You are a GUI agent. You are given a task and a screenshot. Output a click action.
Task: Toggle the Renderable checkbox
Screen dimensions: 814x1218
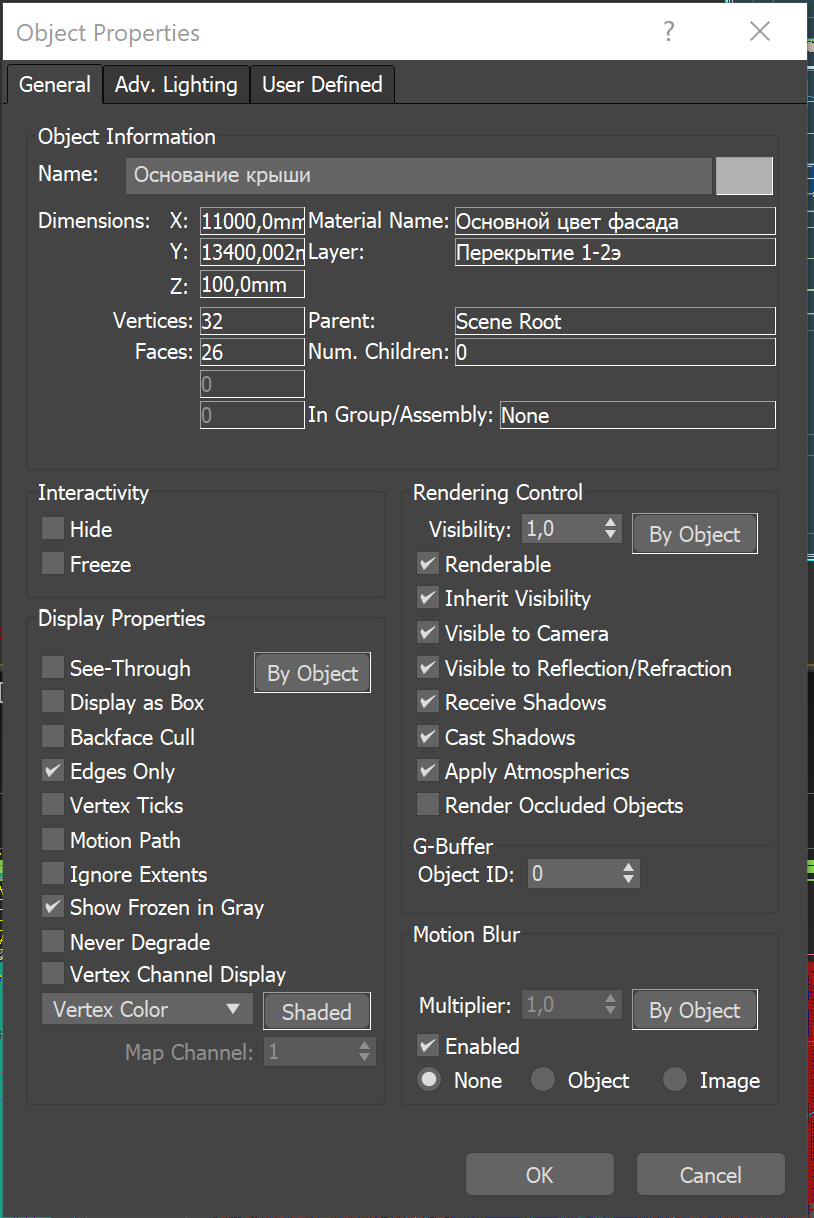pos(428,564)
